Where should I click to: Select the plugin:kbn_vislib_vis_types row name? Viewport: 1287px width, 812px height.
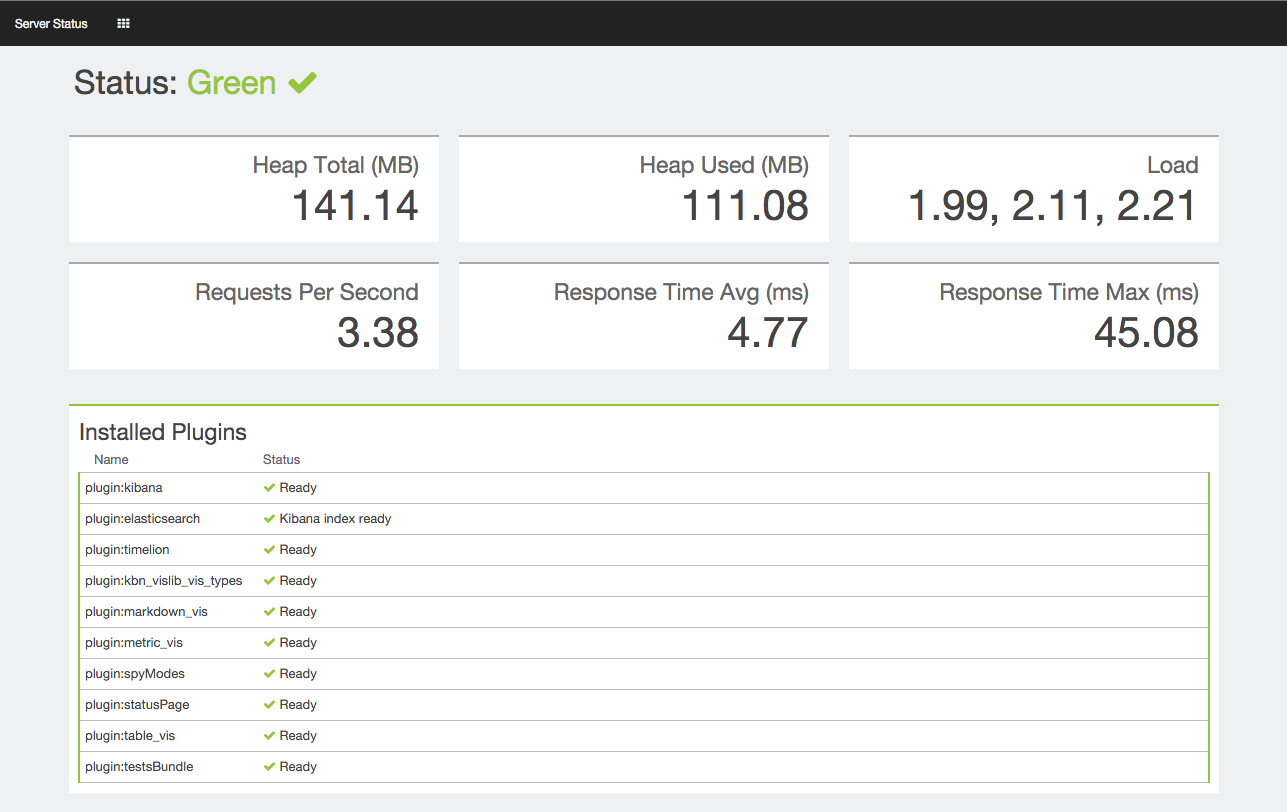pyautogui.click(x=164, y=581)
